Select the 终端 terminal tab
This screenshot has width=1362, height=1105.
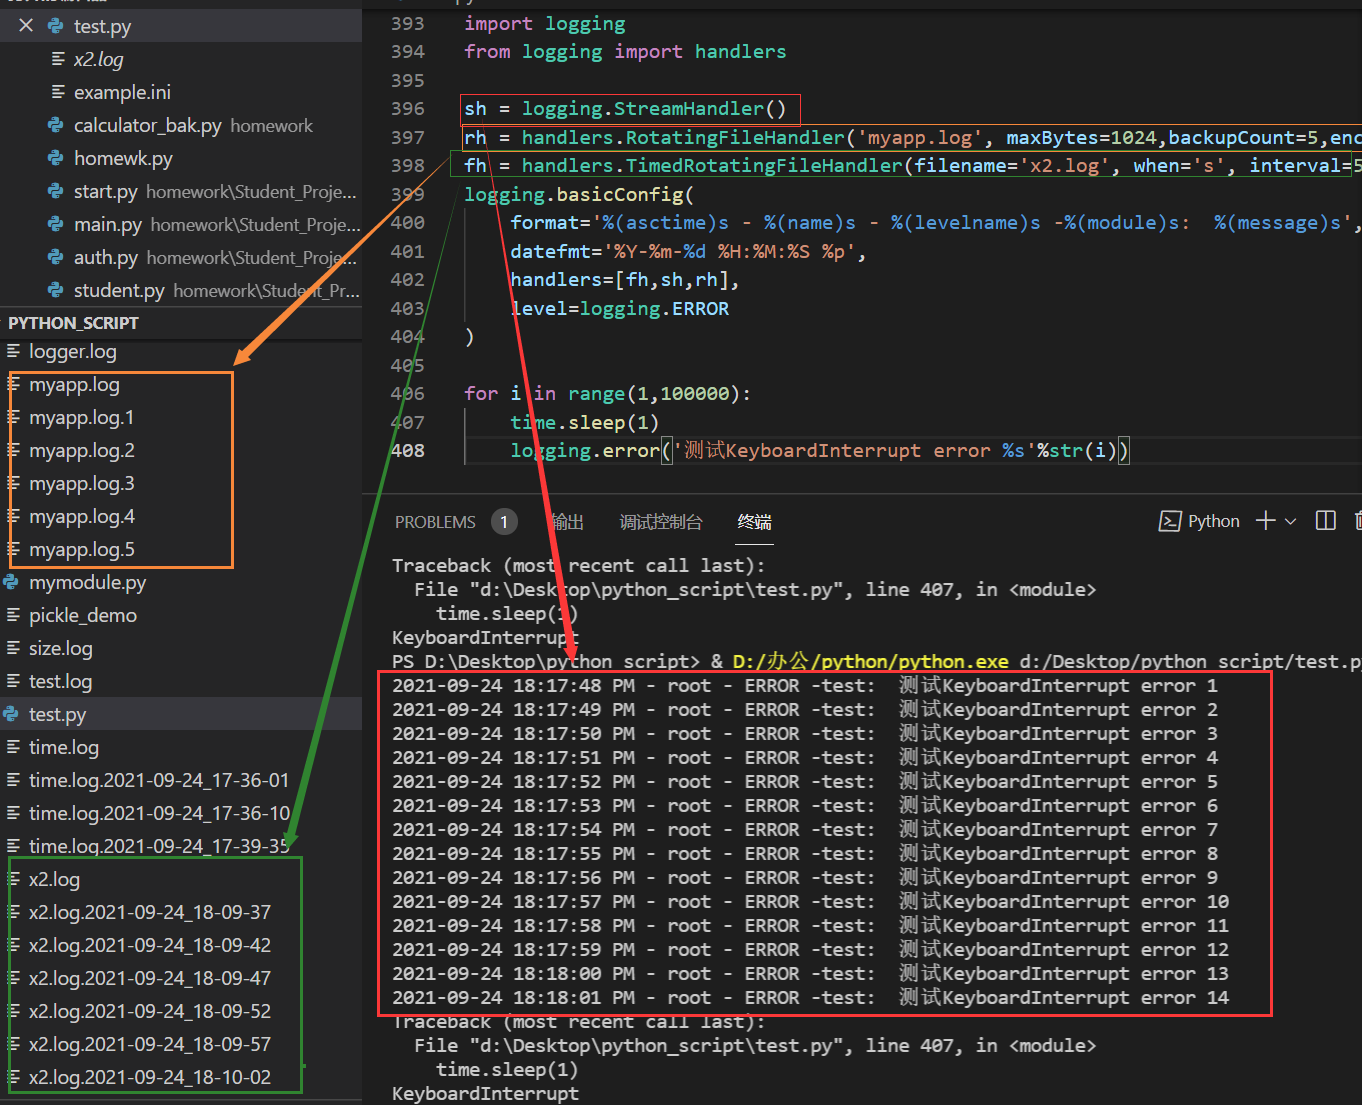(754, 522)
